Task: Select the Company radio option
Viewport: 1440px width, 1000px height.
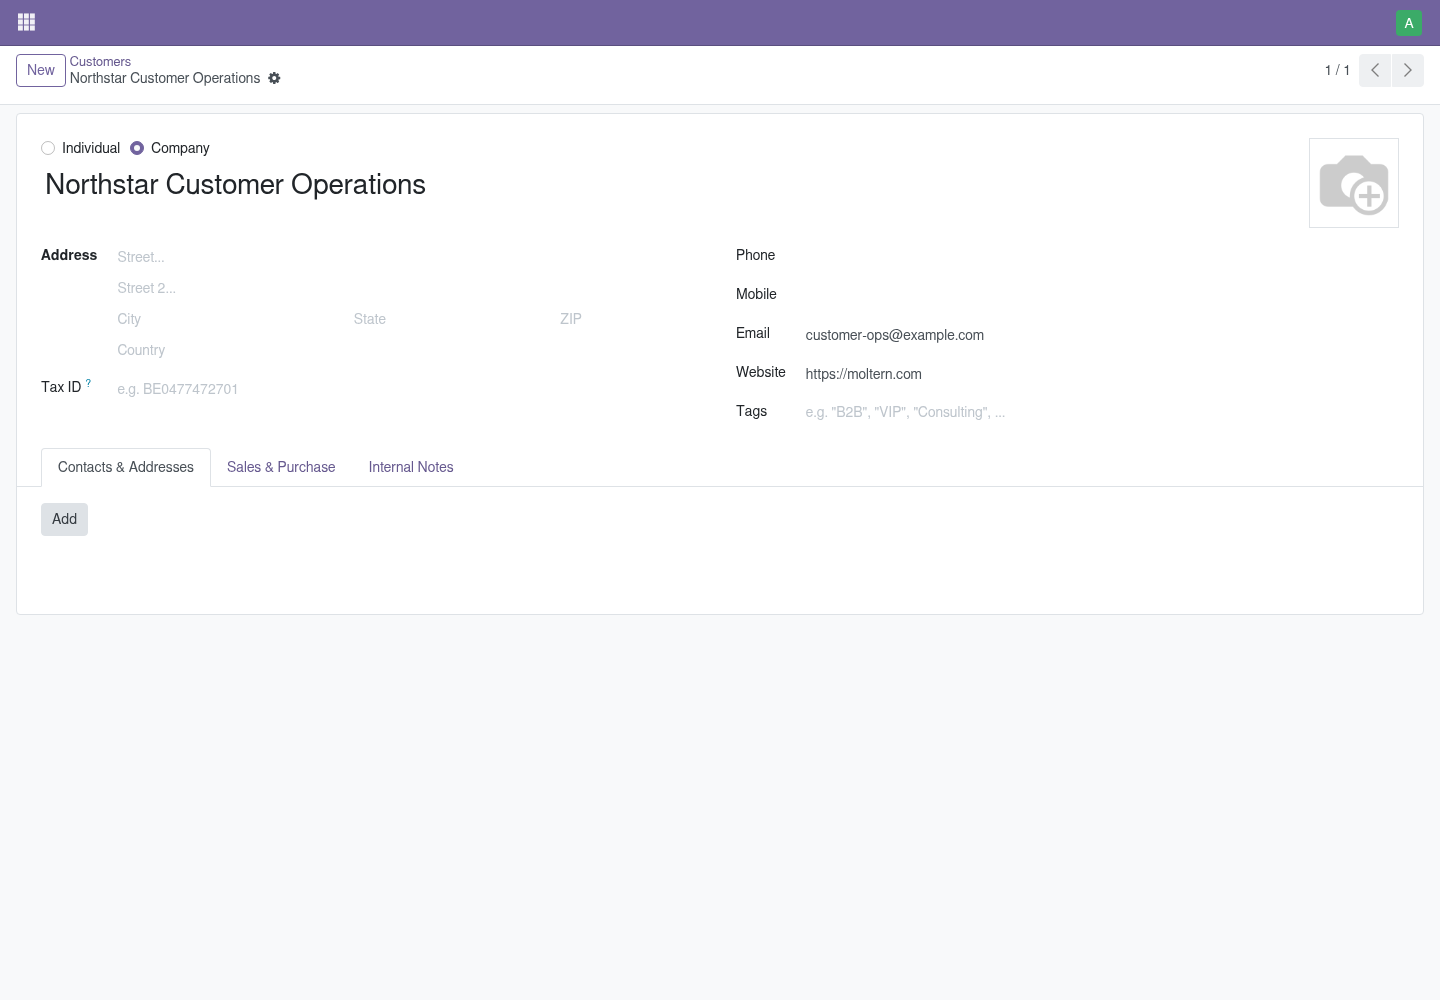Action: pos(137,148)
